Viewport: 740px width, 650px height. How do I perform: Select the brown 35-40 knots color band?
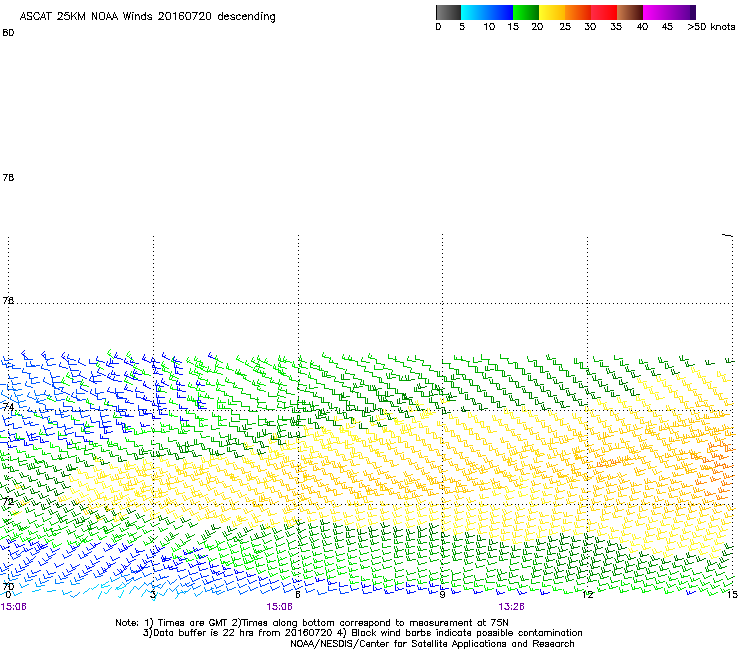pyautogui.click(x=630, y=12)
